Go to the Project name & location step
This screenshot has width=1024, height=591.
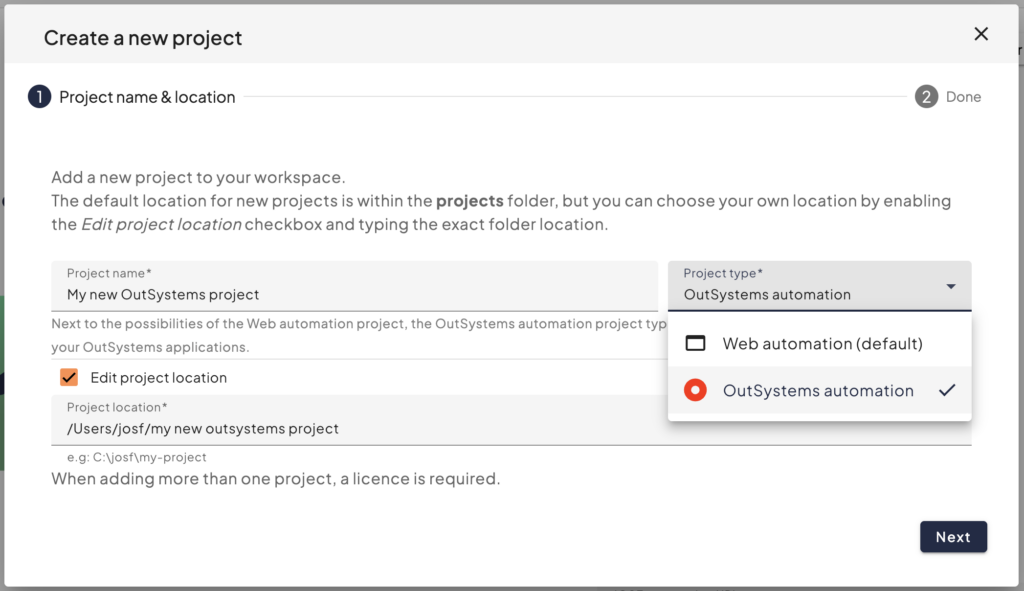147,97
